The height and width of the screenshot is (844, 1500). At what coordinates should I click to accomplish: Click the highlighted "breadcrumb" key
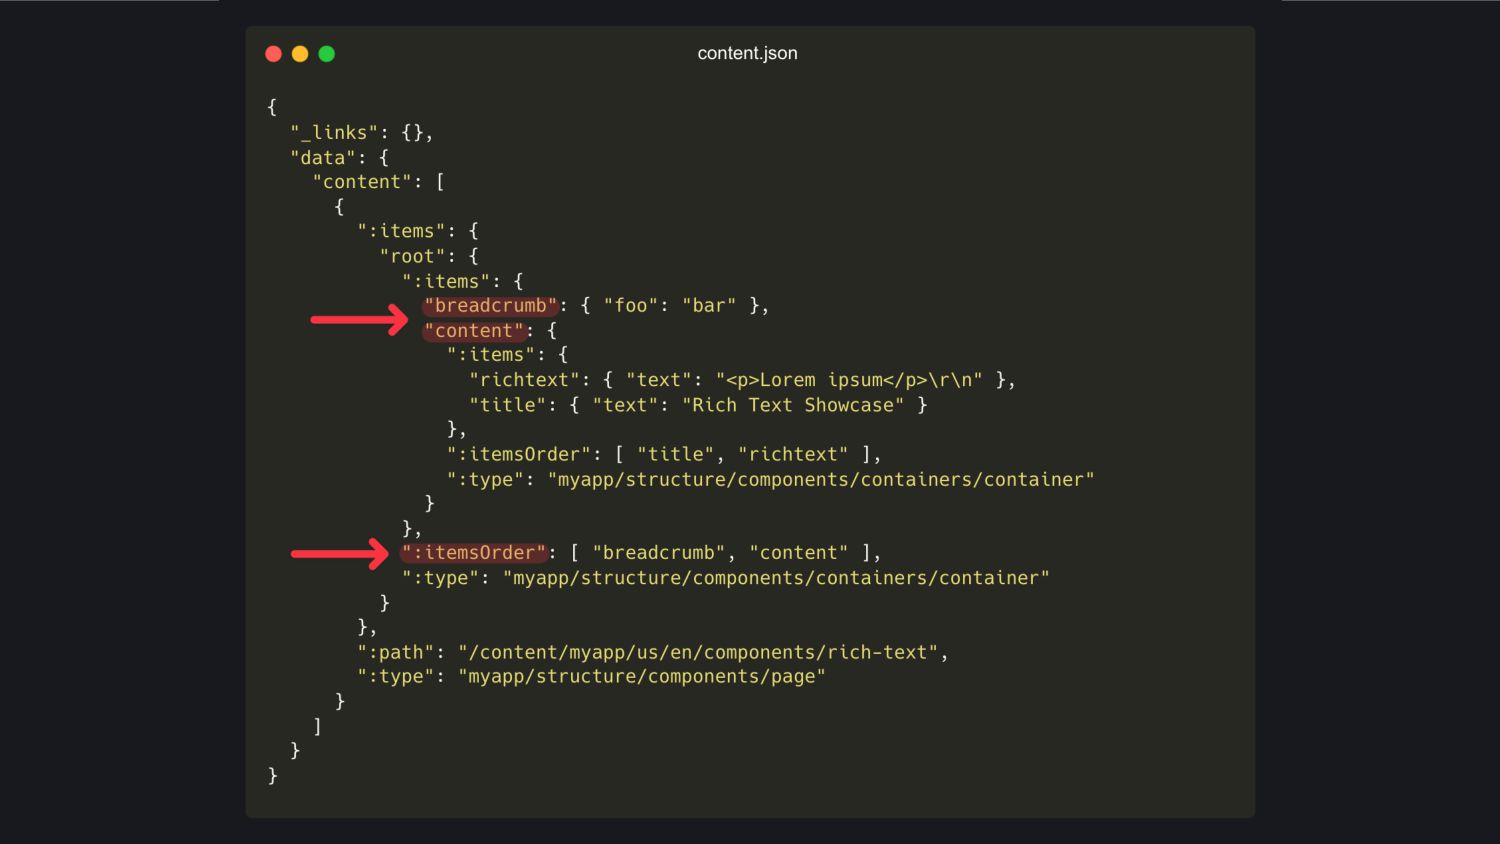tap(490, 306)
